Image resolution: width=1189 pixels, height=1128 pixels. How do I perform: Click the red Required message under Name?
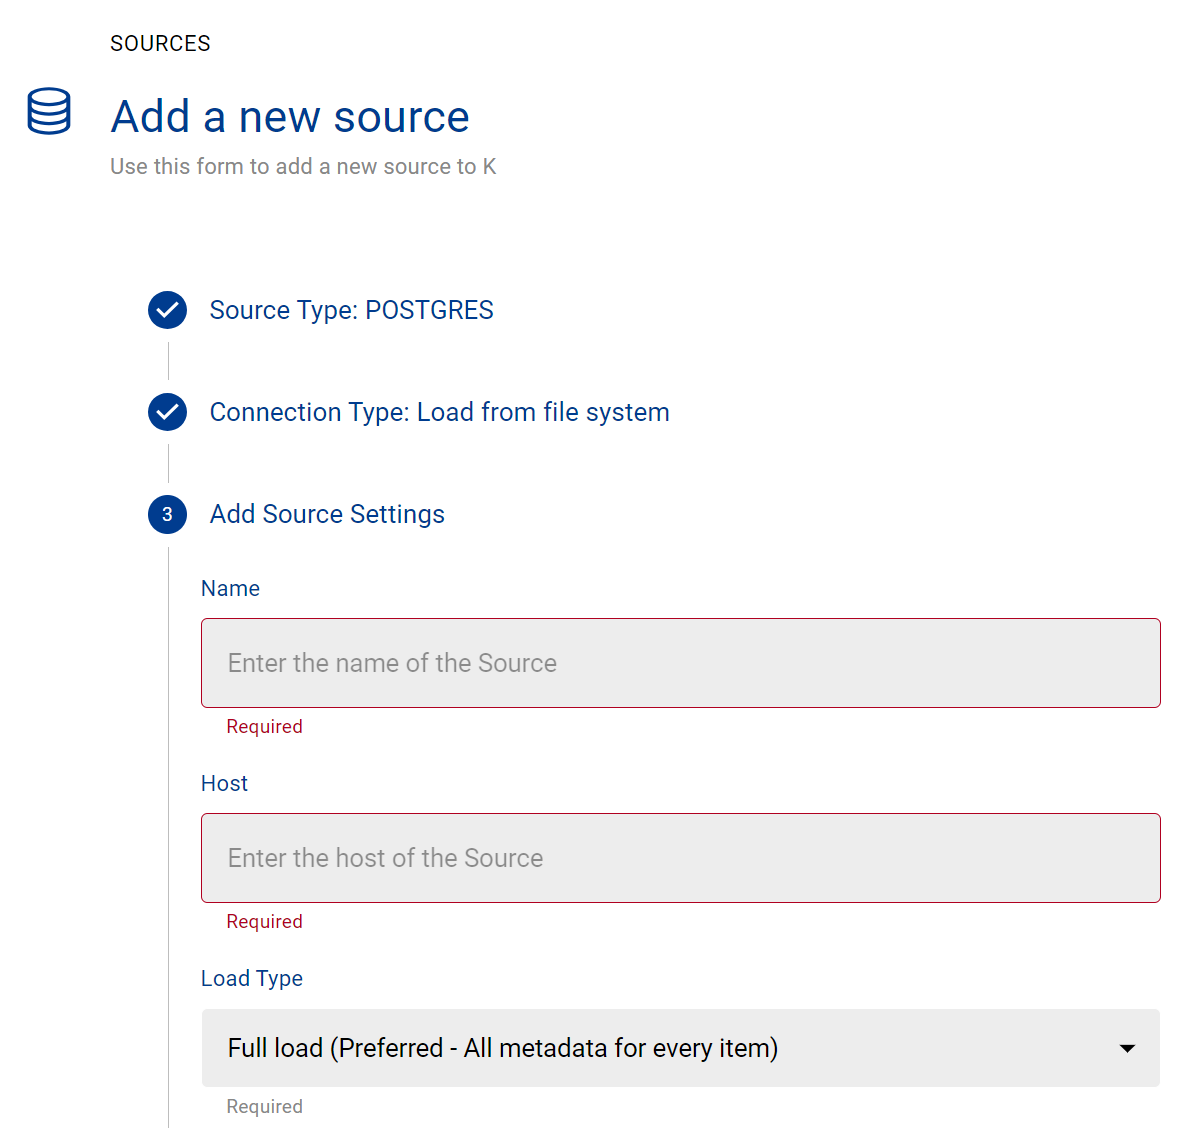(x=264, y=727)
